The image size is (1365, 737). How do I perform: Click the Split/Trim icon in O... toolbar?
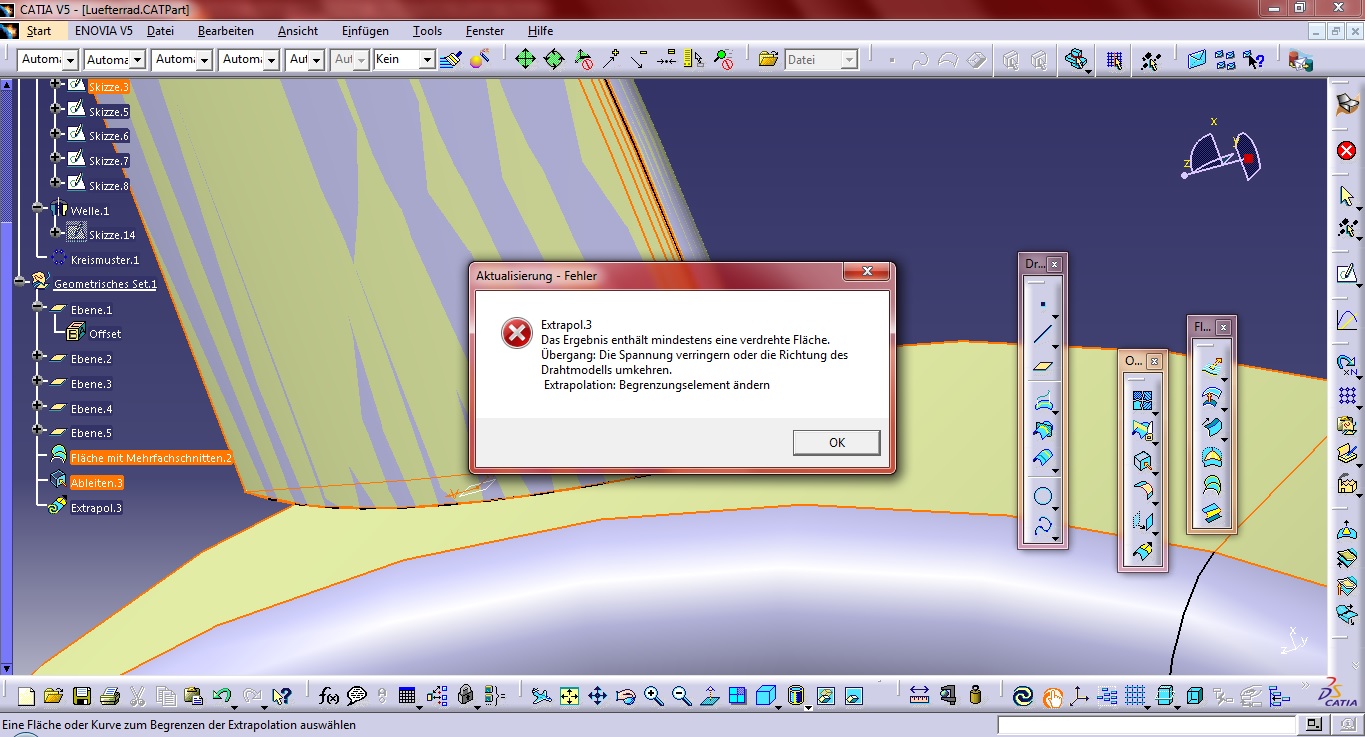point(1142,430)
